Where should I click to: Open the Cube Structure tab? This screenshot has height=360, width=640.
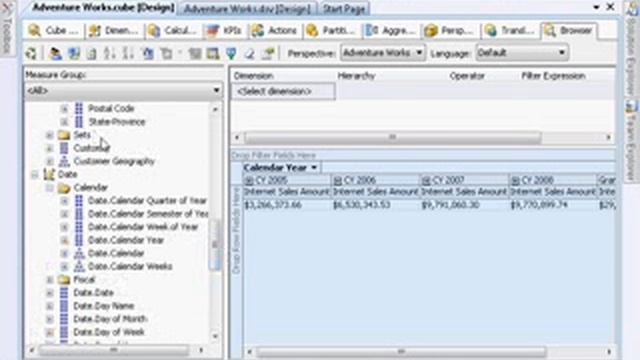(54, 31)
